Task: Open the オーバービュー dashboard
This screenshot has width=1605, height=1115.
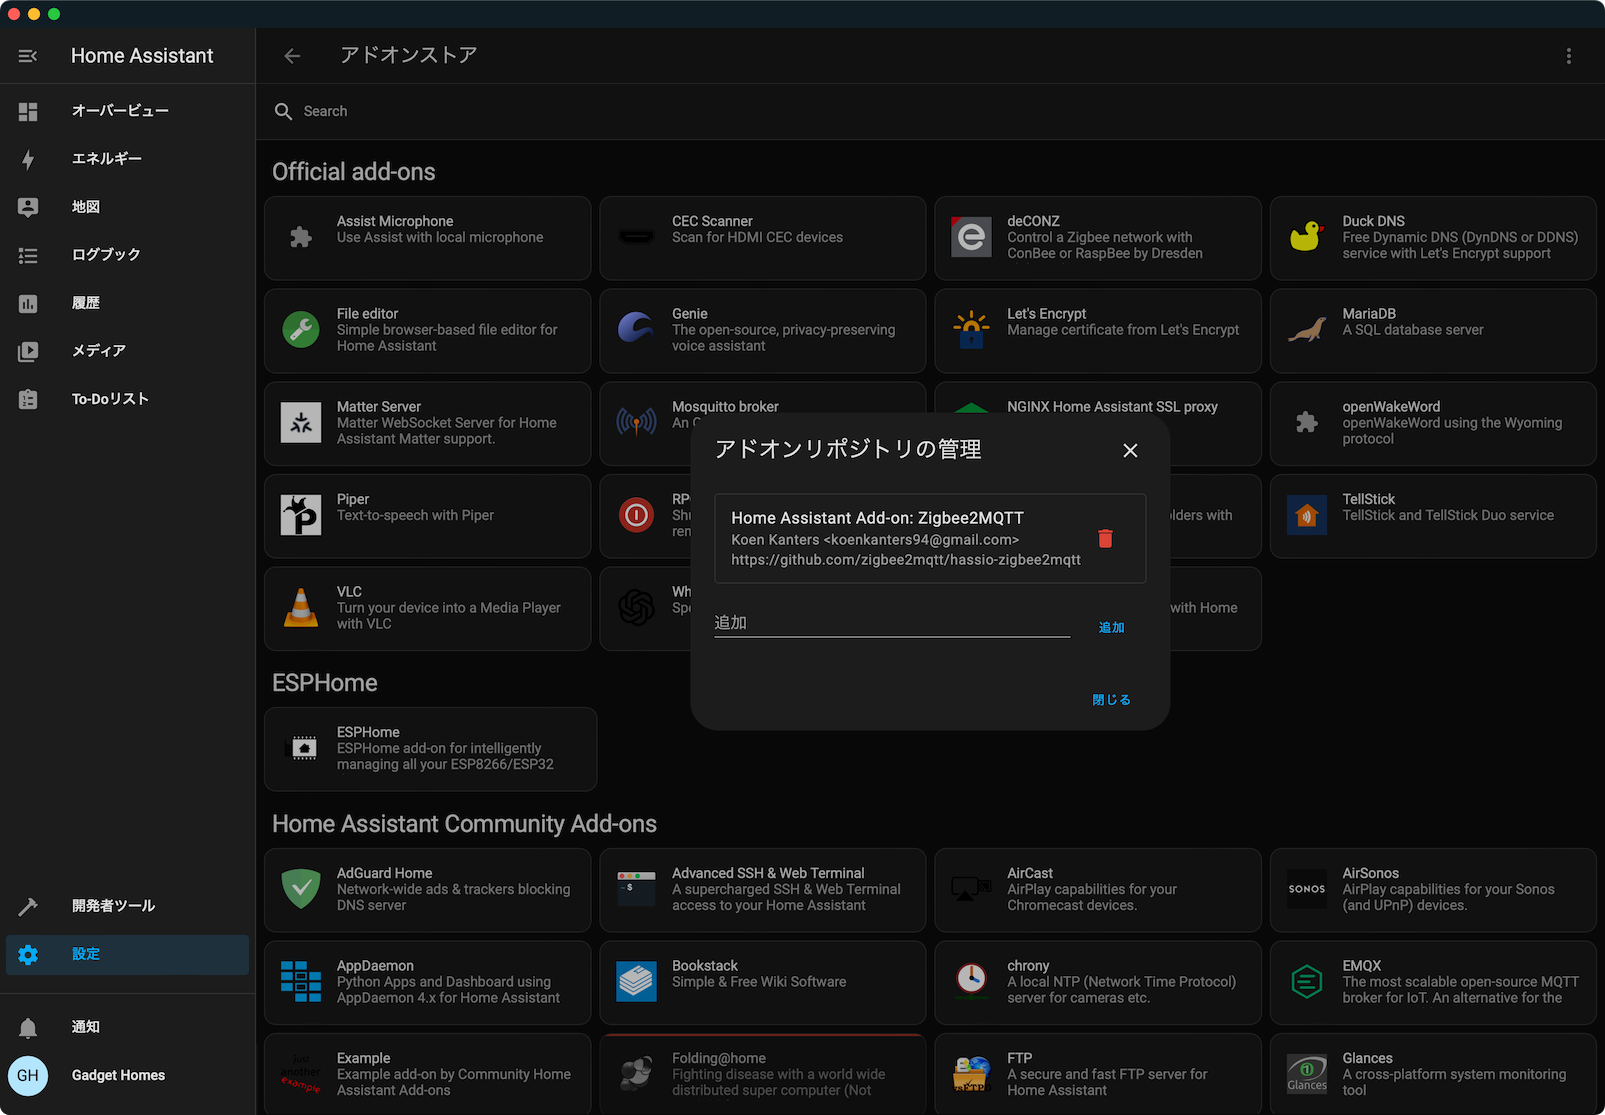Action: pyautogui.click(x=128, y=111)
